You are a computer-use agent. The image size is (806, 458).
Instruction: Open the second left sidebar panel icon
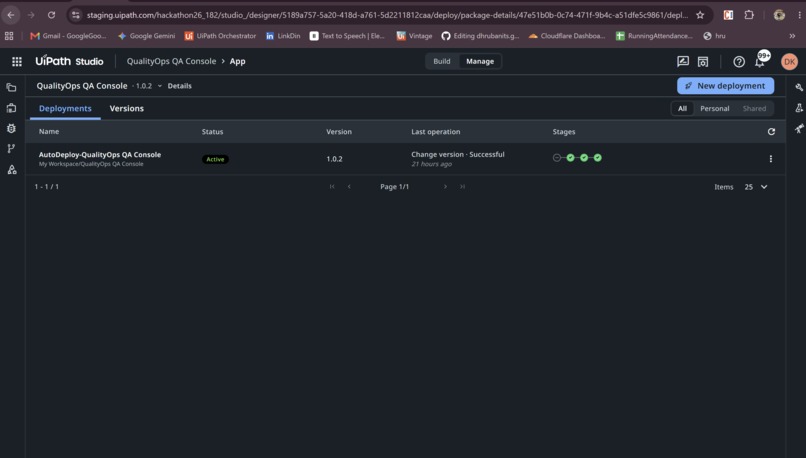(11, 108)
